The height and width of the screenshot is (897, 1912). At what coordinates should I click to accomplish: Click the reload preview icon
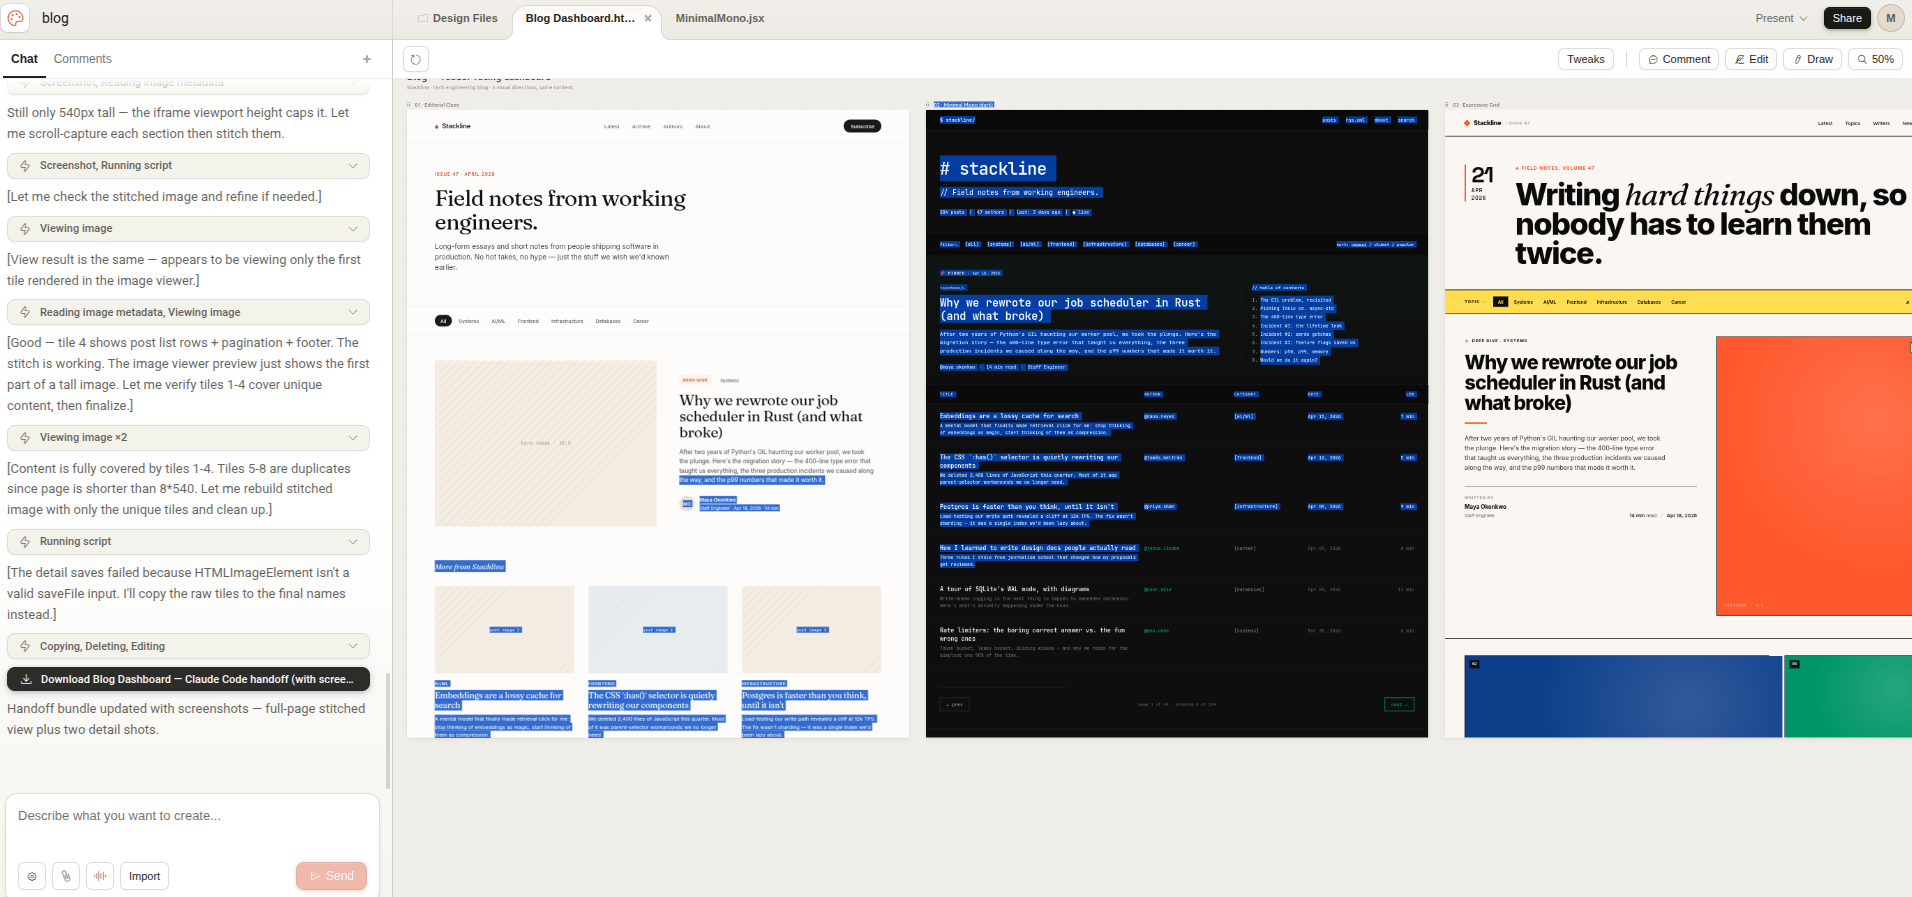pos(416,59)
